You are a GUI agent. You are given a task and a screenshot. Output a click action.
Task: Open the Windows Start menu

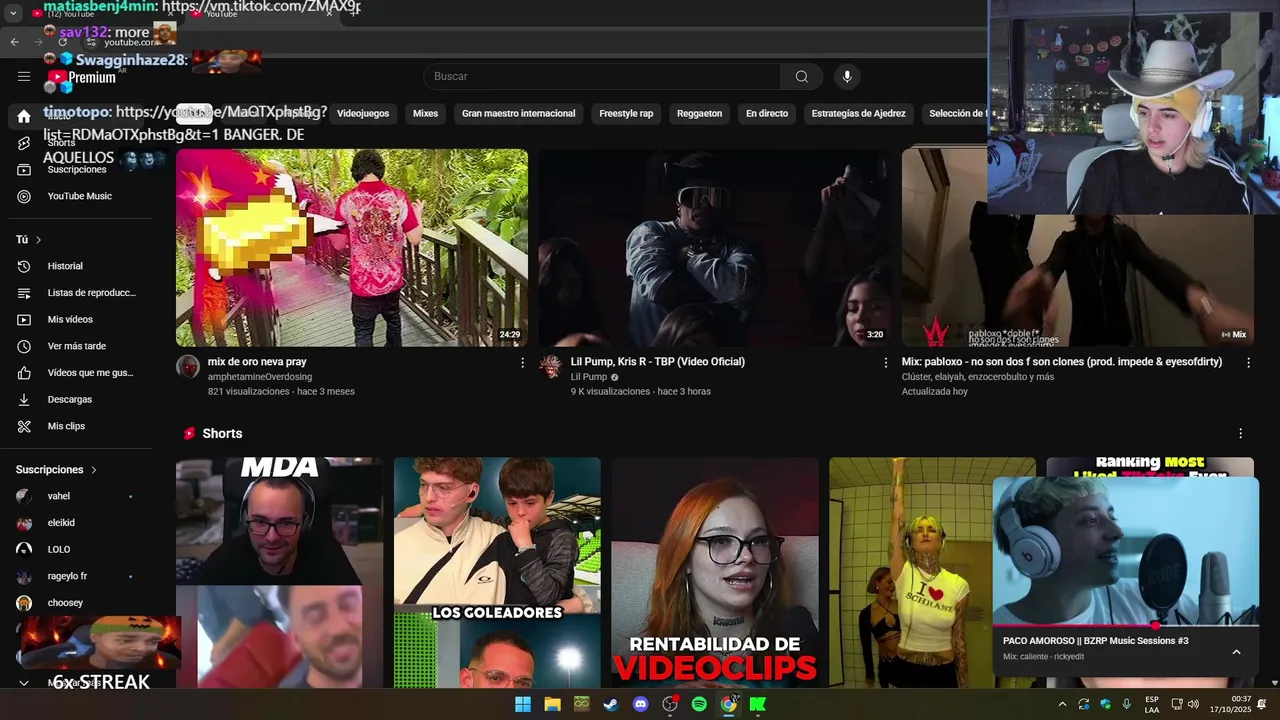(522, 704)
